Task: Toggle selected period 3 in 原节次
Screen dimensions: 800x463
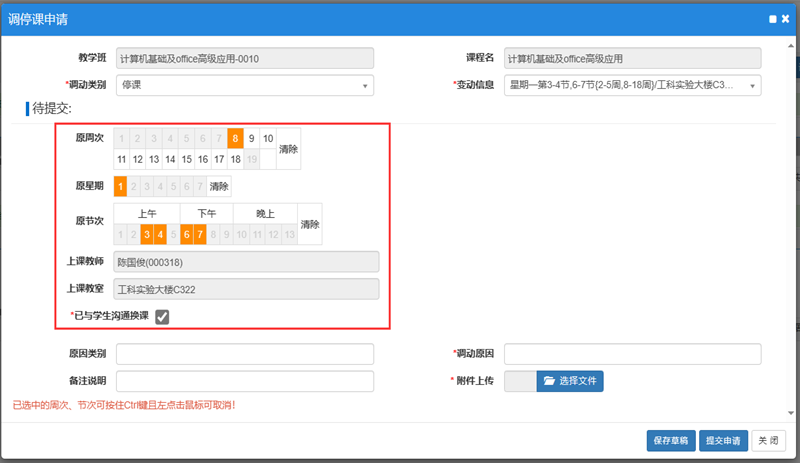Action: (147, 234)
